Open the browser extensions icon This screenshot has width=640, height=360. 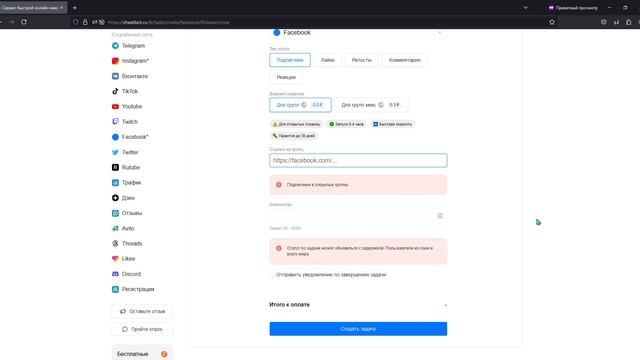[x=629, y=22]
